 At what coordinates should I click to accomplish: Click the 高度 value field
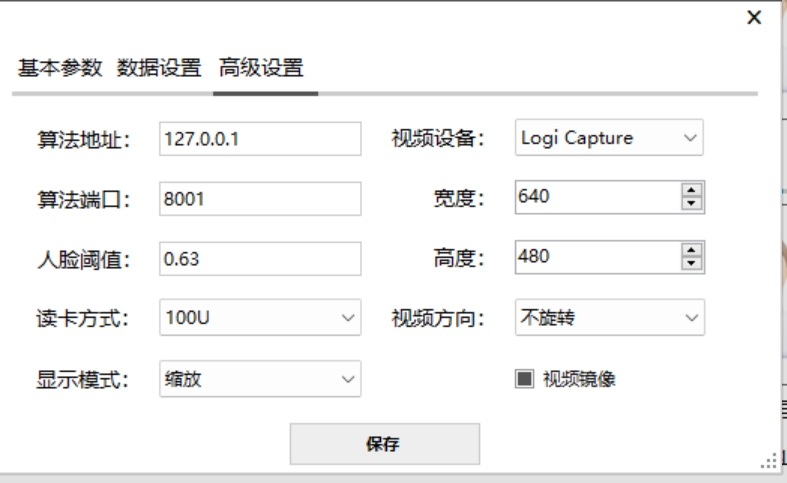pos(596,258)
